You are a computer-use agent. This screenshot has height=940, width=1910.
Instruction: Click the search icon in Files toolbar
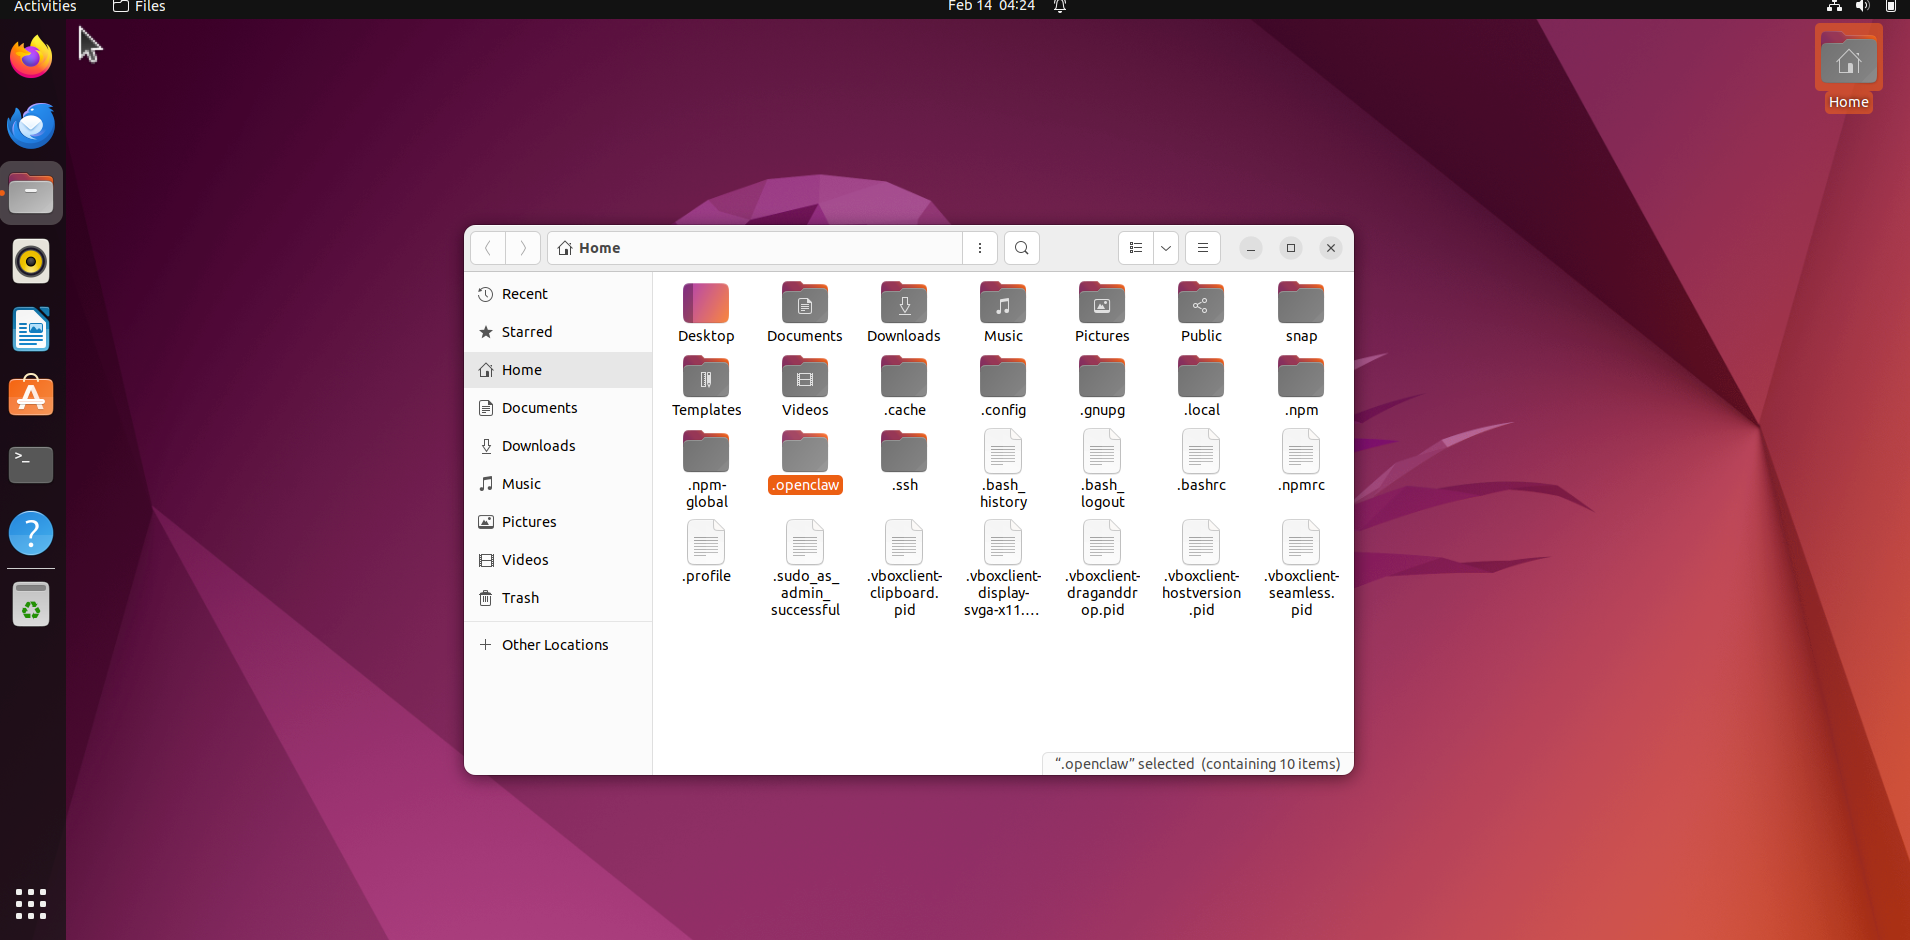coord(1021,248)
